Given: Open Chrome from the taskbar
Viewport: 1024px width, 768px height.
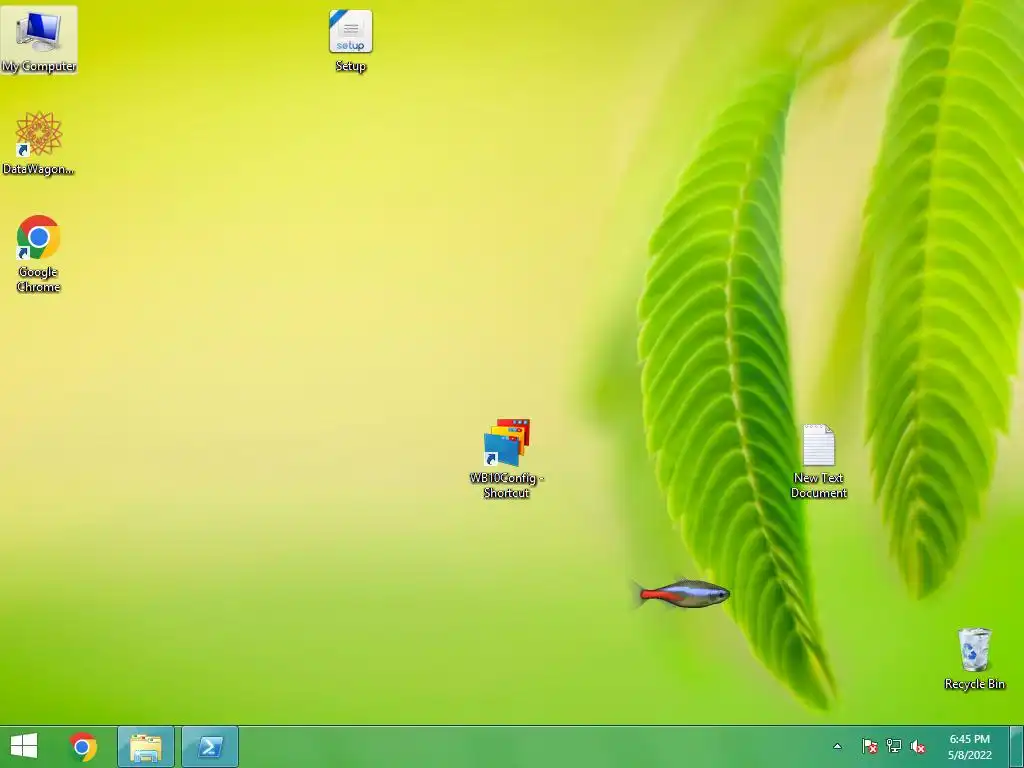Looking at the screenshot, I should pos(83,746).
